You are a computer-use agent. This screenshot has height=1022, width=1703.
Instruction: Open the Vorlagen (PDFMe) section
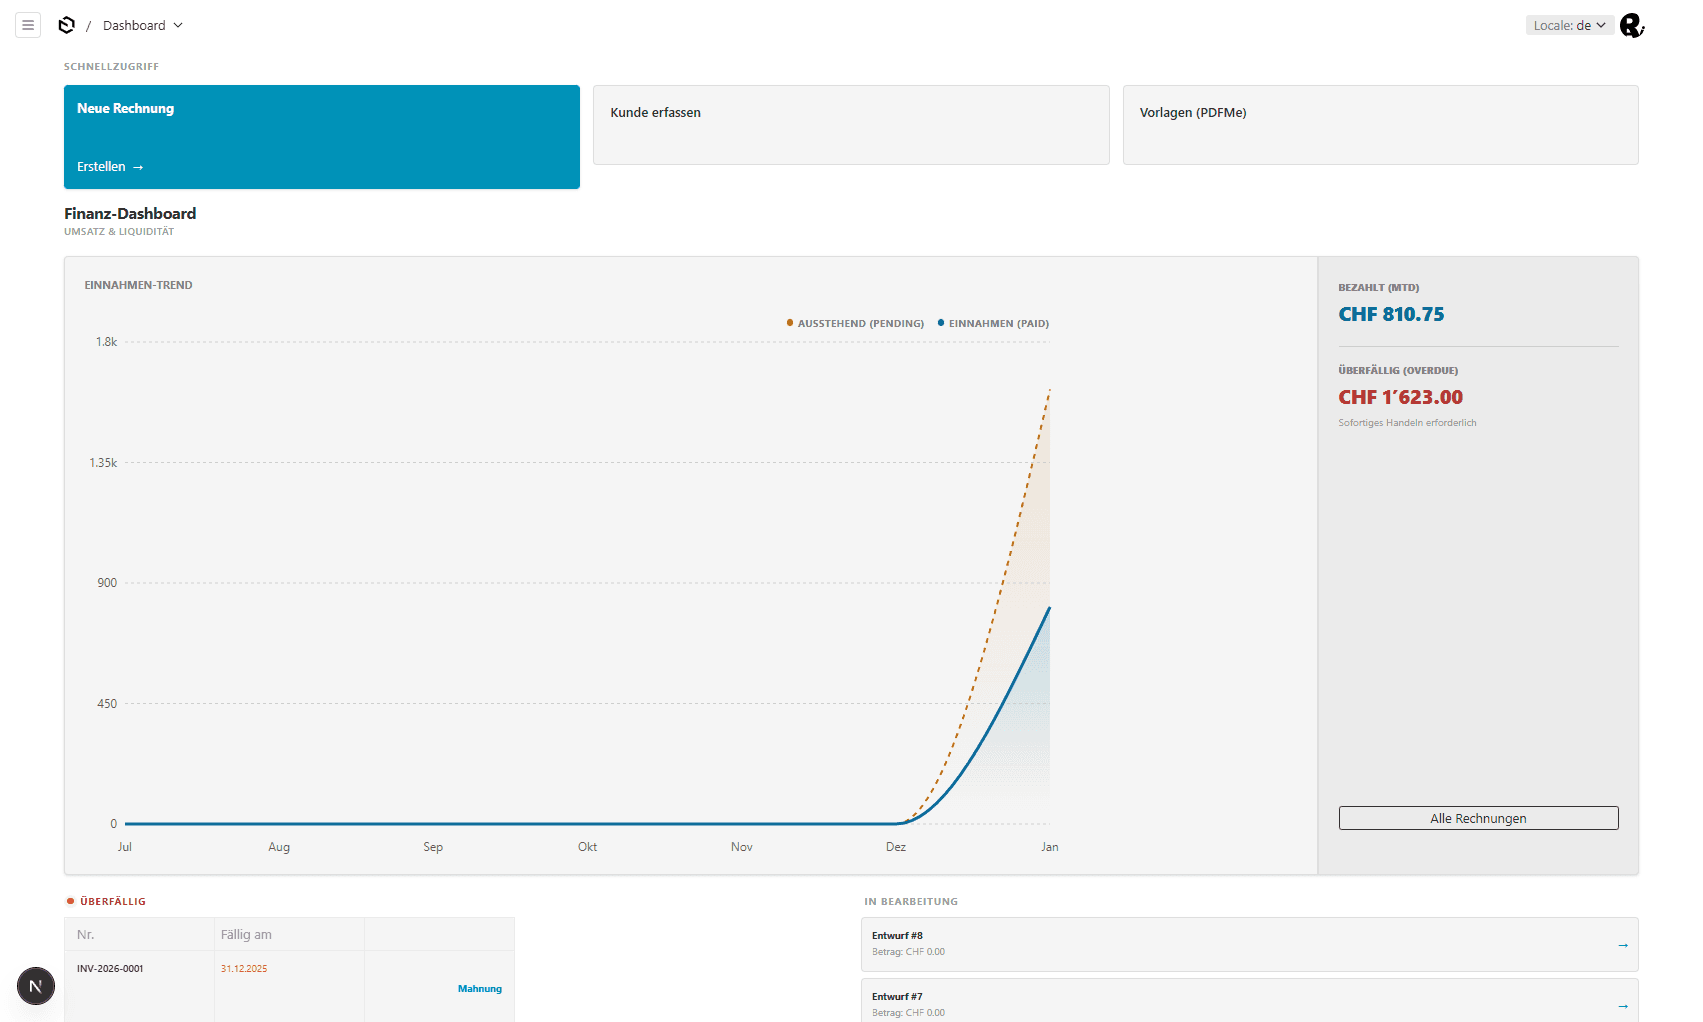point(1380,124)
